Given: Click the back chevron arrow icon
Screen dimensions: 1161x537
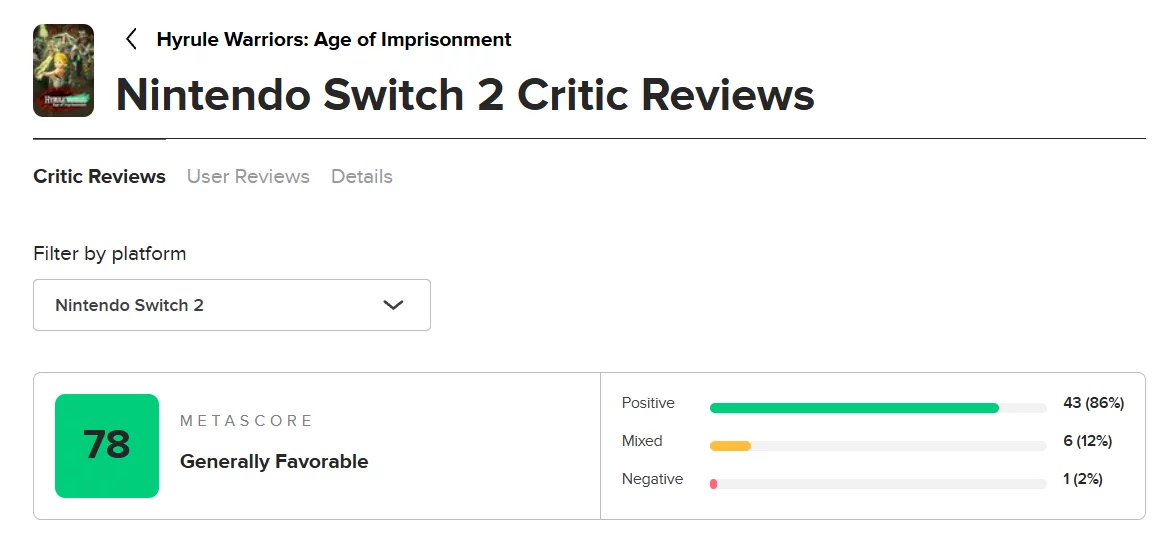Looking at the screenshot, I should pos(131,40).
